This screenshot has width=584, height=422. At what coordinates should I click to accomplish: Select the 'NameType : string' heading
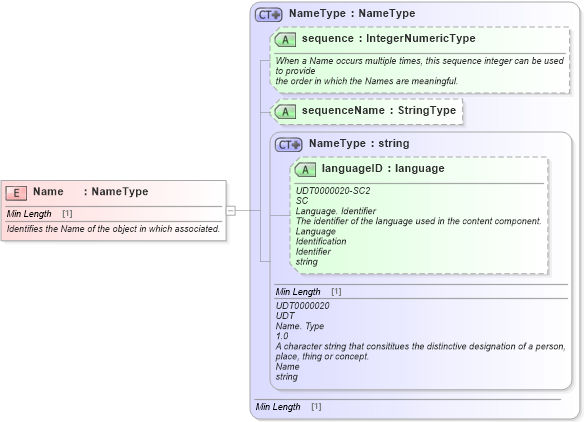coord(359,143)
